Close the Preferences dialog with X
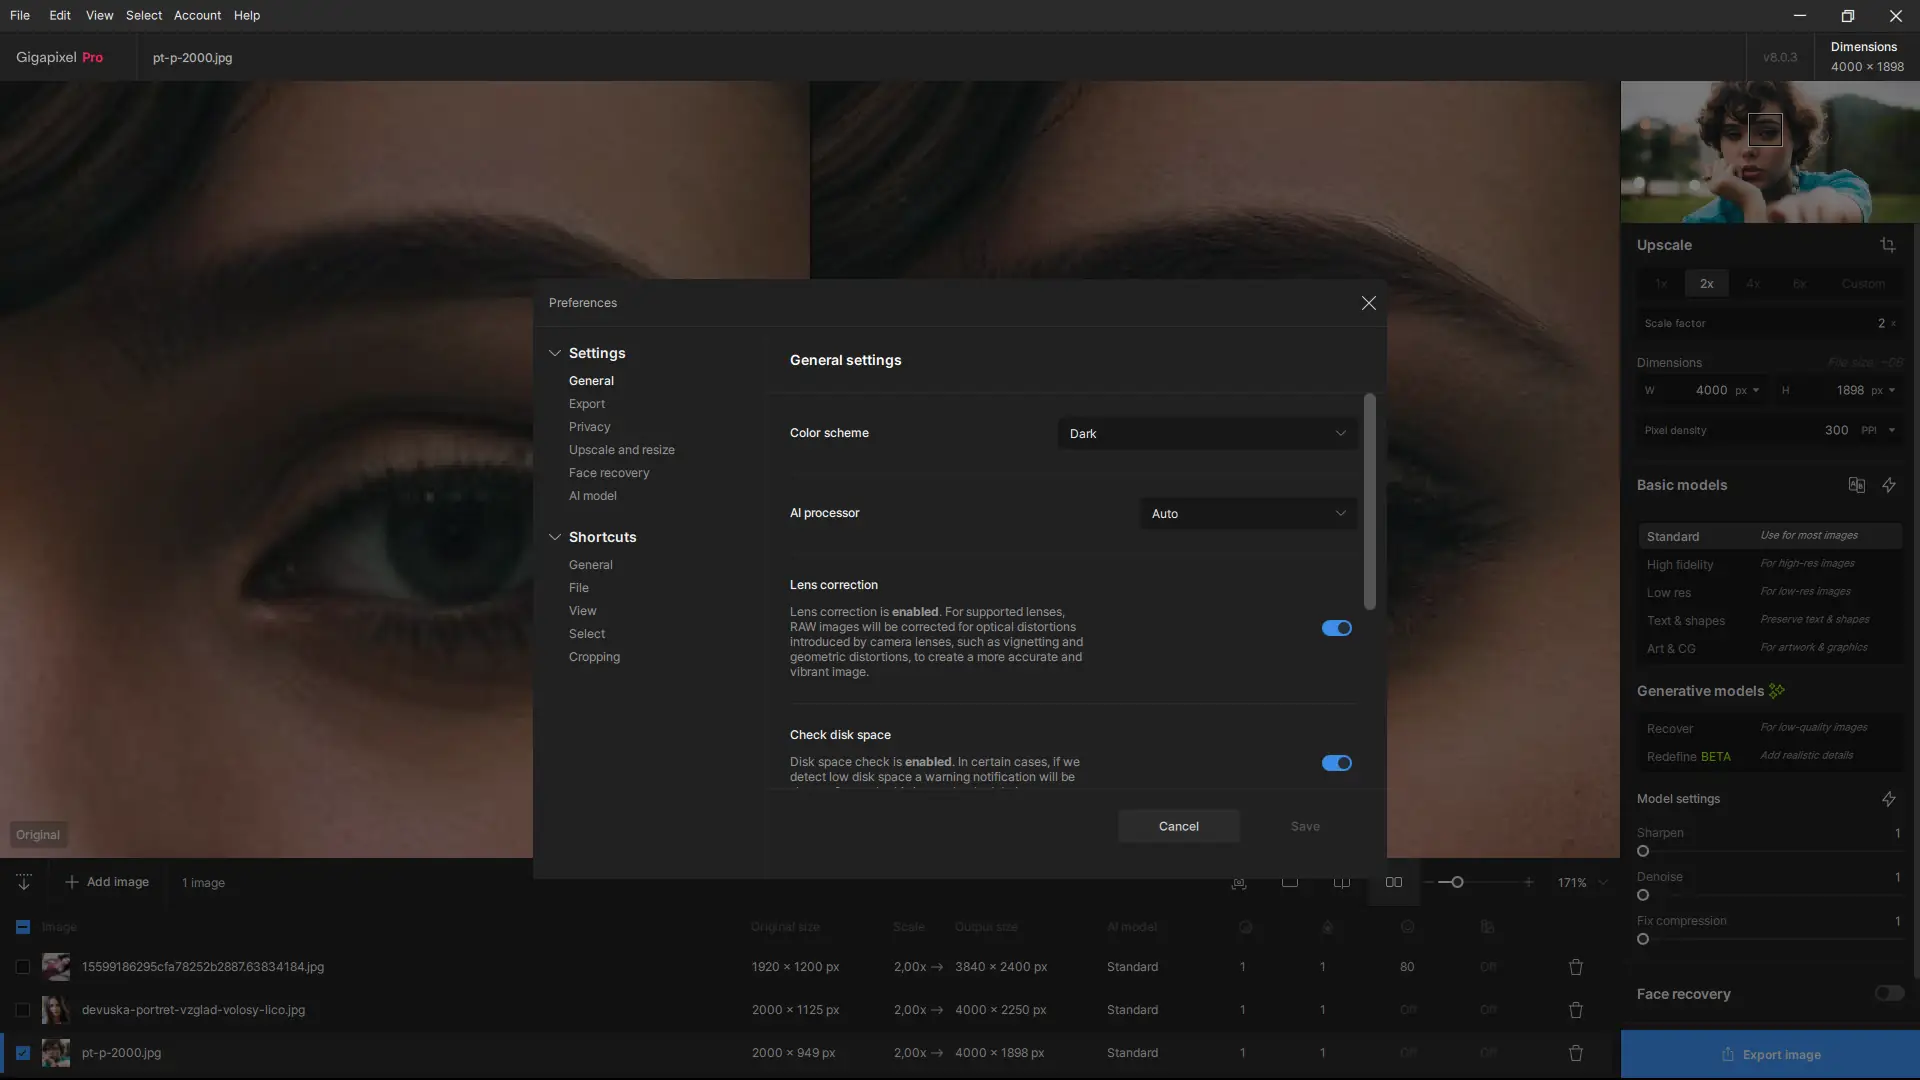The height and width of the screenshot is (1080, 1920). click(x=1369, y=303)
